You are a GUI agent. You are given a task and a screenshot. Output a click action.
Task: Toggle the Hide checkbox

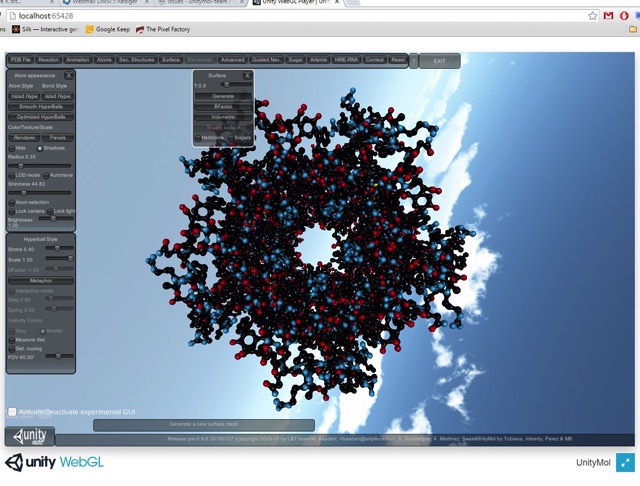12,148
